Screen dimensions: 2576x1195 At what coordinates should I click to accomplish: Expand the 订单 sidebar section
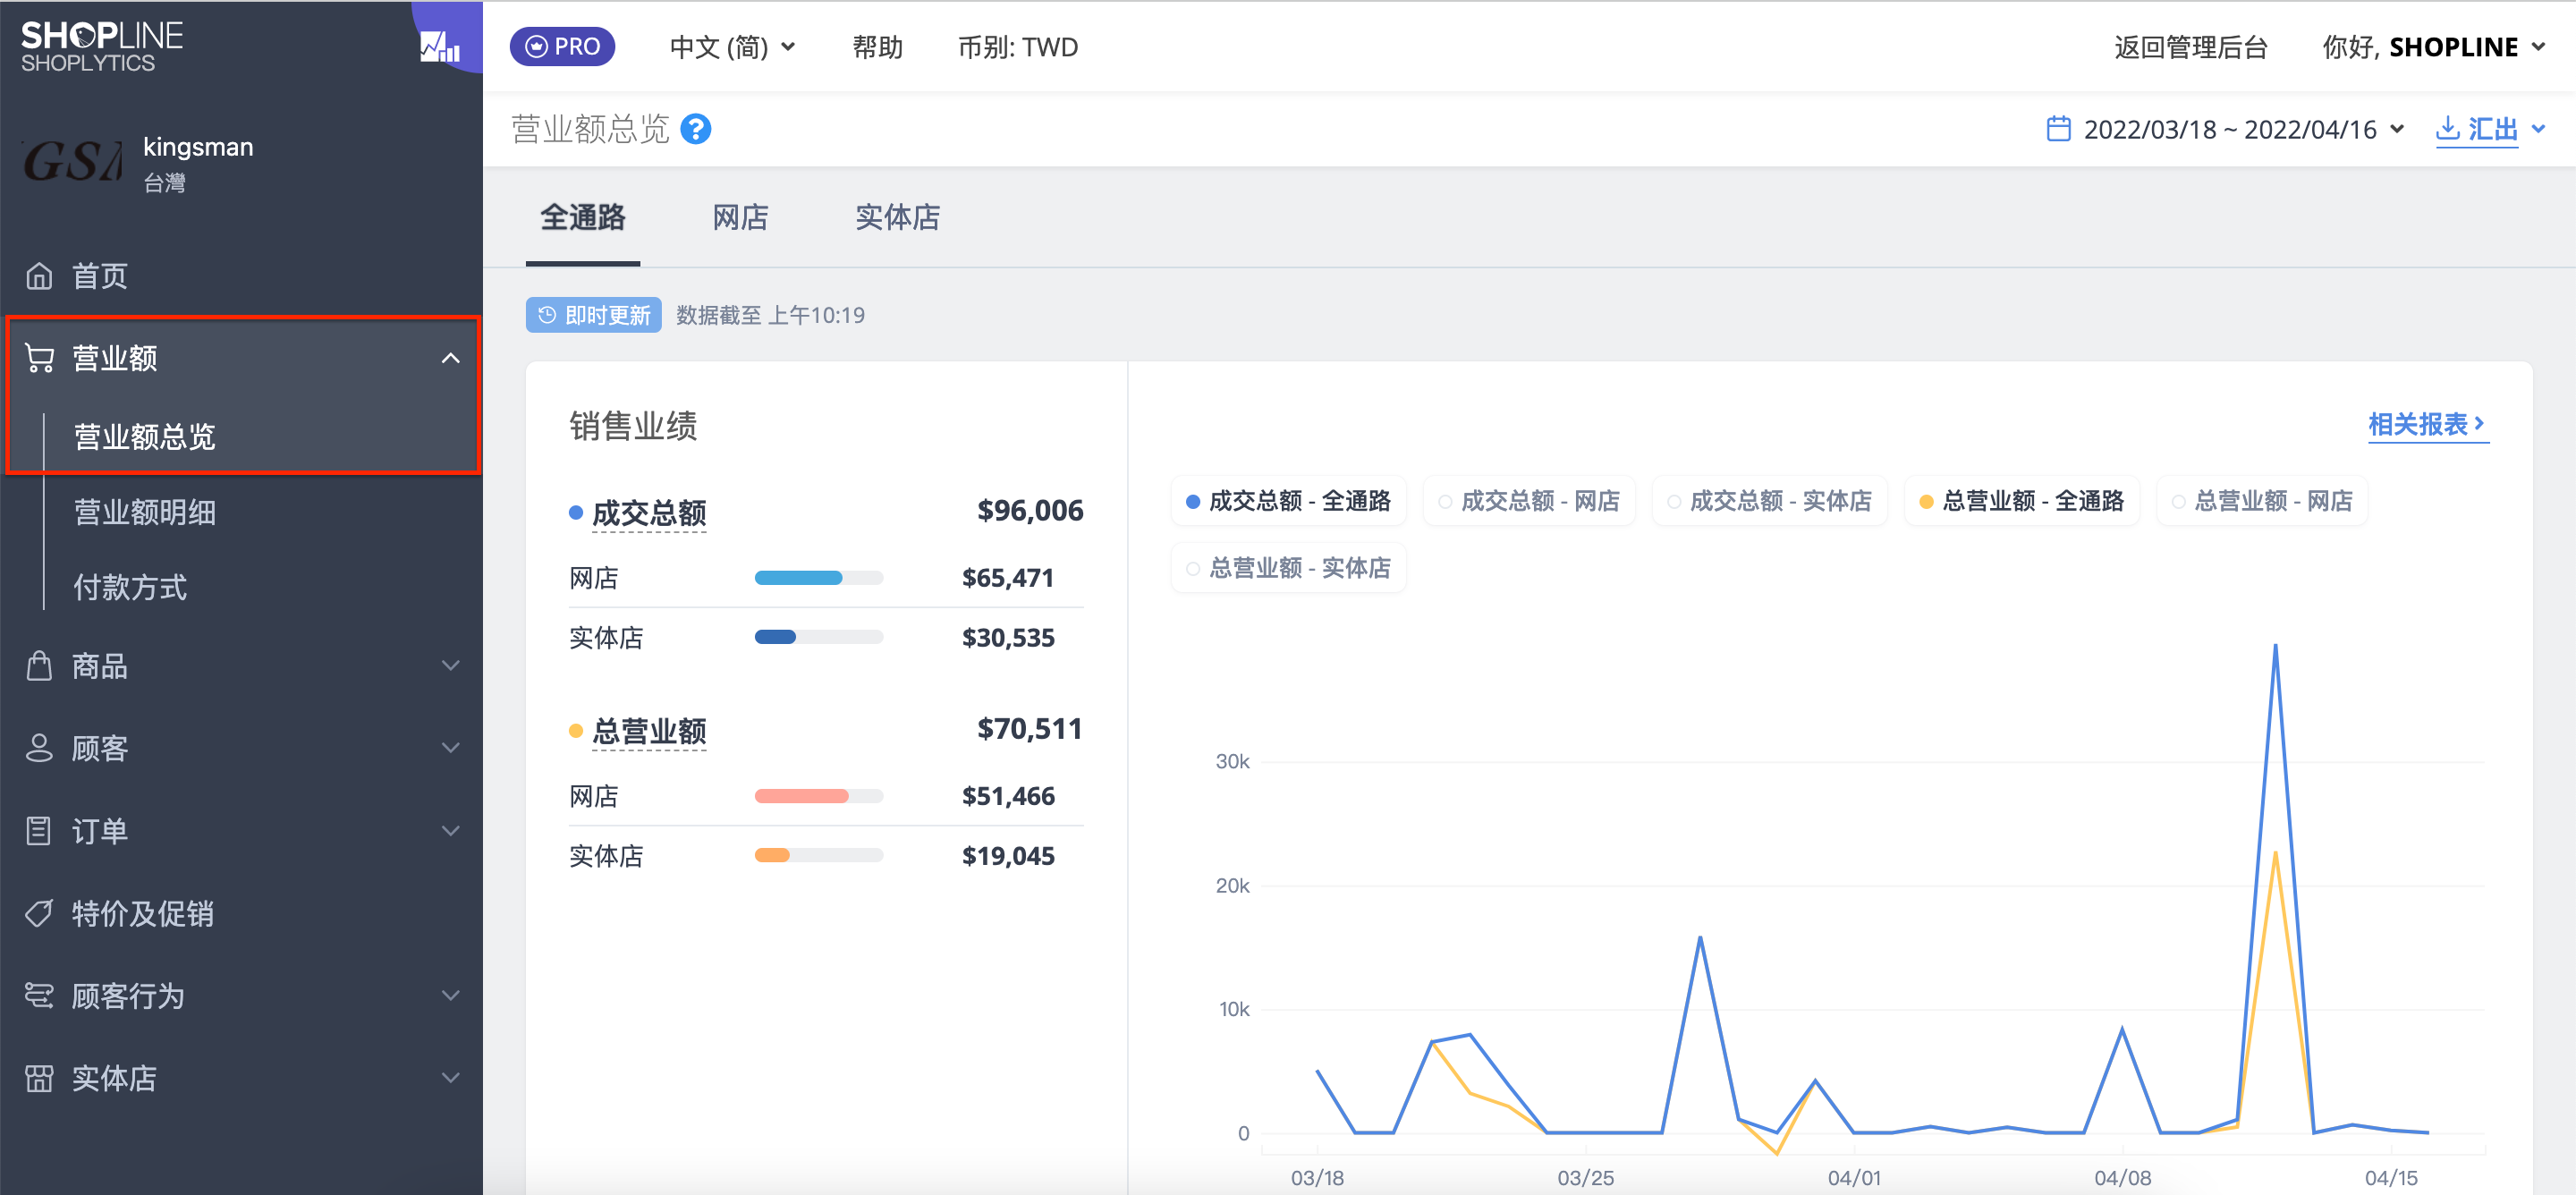(241, 831)
